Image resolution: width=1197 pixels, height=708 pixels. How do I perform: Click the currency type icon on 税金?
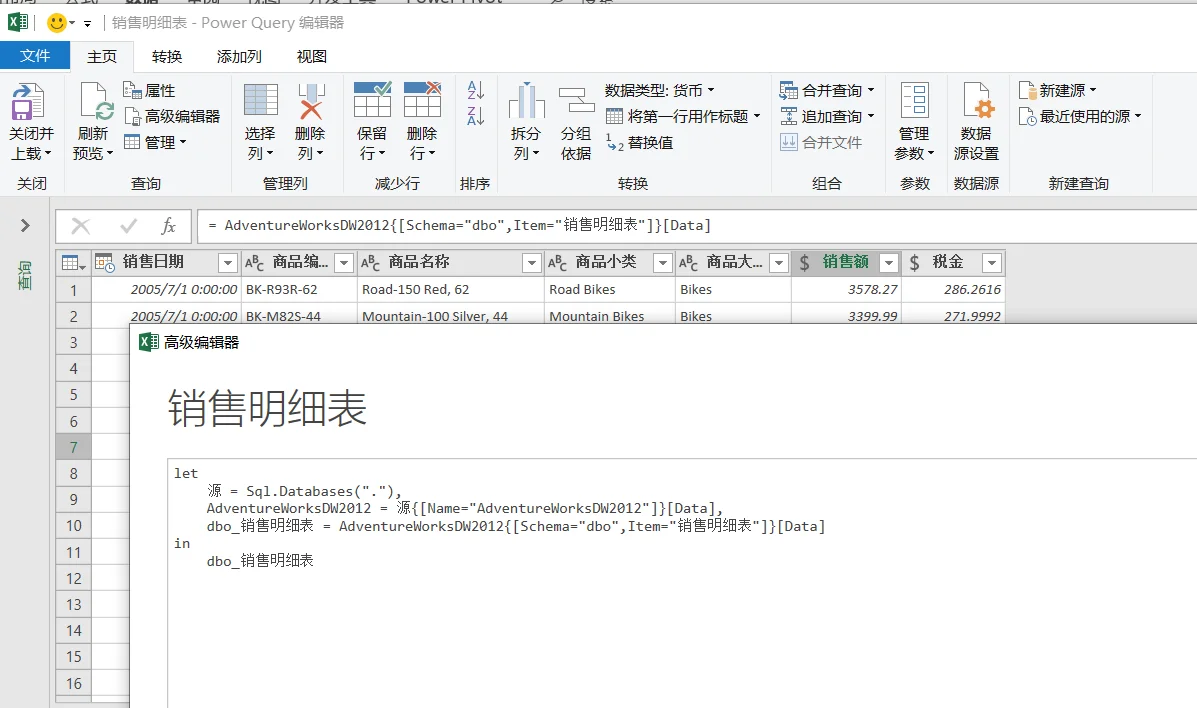(x=915, y=263)
